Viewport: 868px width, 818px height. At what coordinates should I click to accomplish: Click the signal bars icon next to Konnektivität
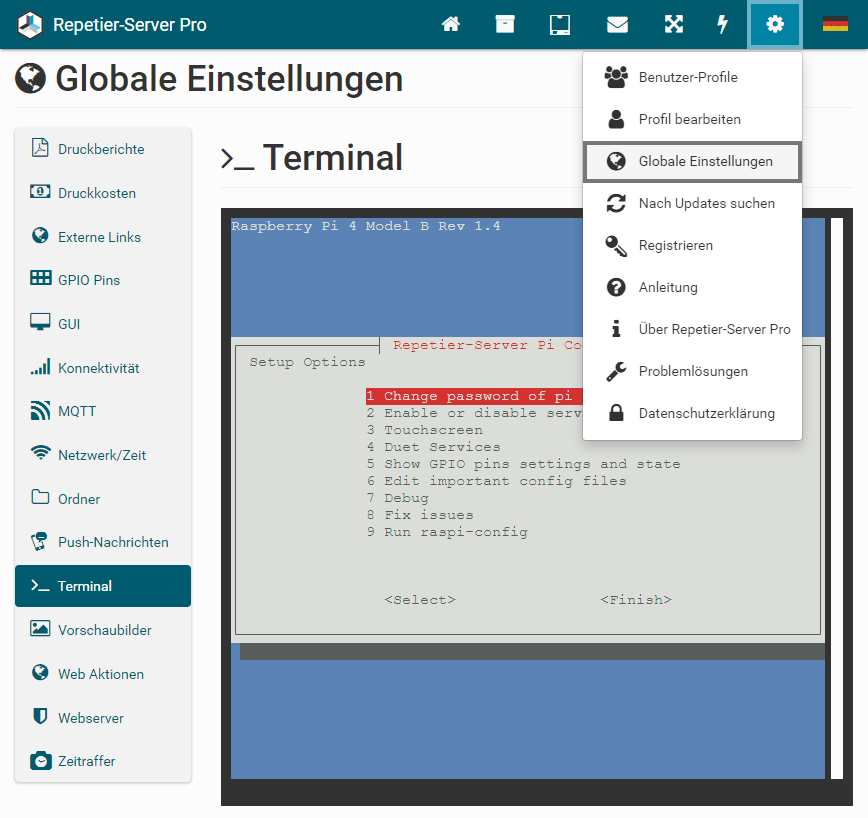(x=40, y=366)
